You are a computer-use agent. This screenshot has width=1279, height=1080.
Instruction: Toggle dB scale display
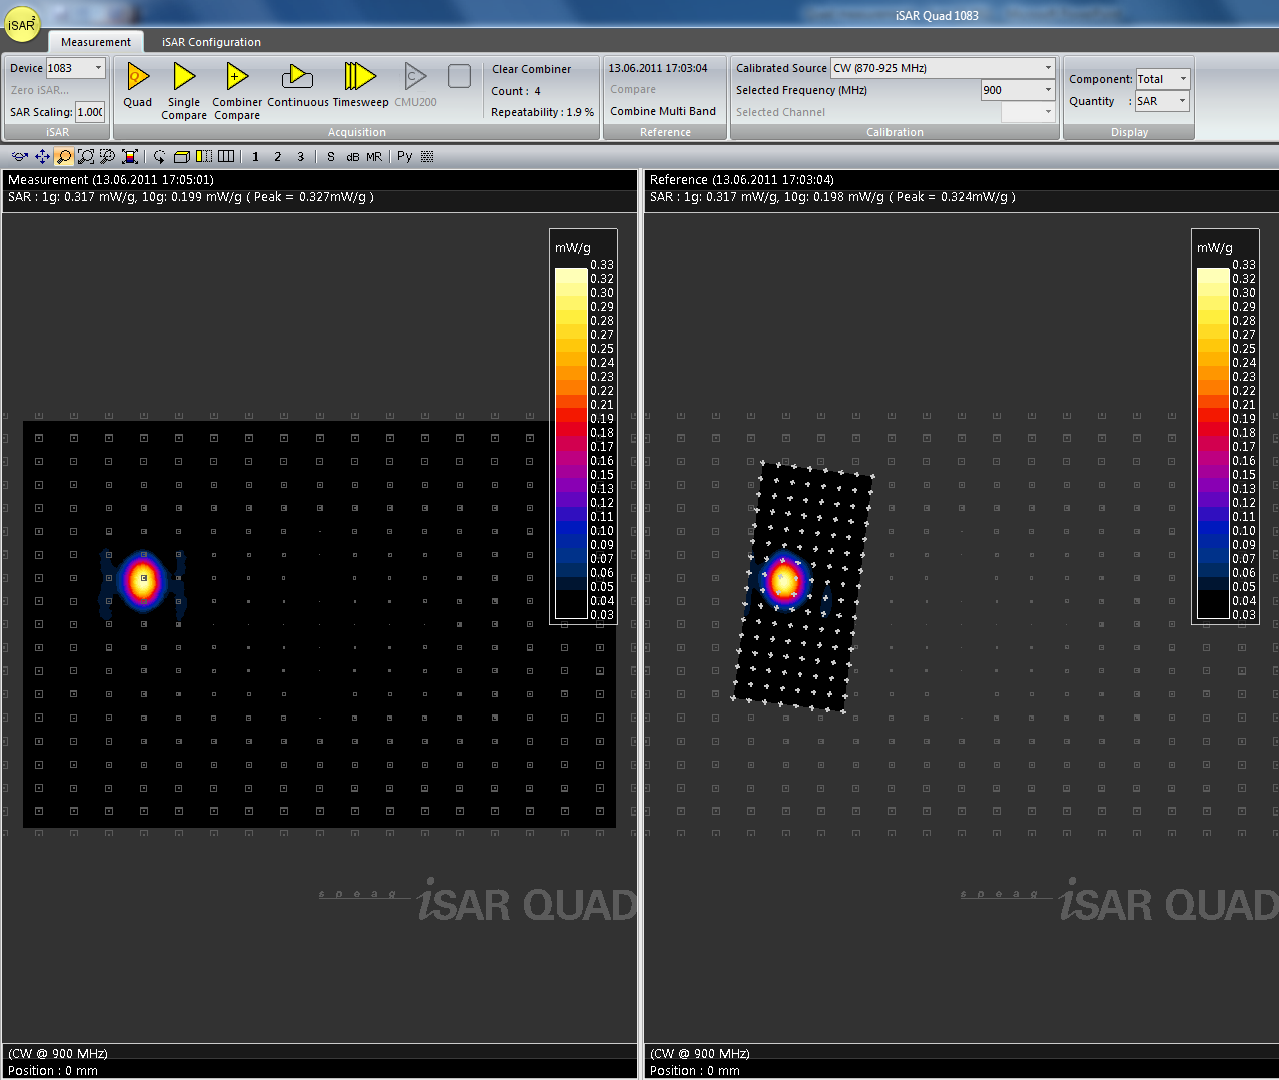point(353,156)
